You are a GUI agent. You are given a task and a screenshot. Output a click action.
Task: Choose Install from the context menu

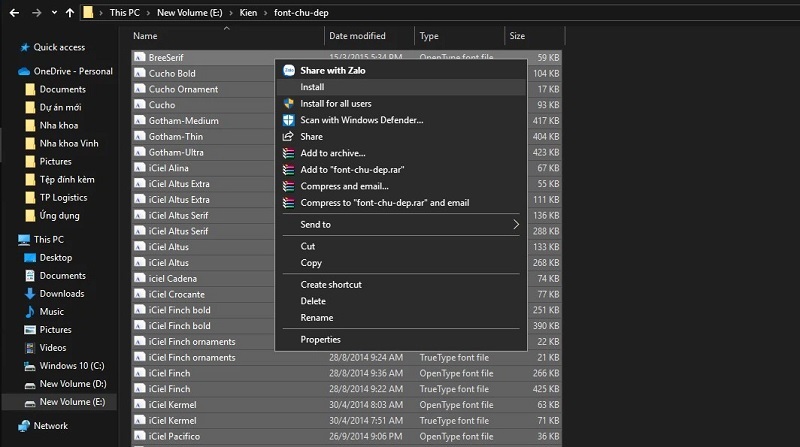[x=312, y=87]
